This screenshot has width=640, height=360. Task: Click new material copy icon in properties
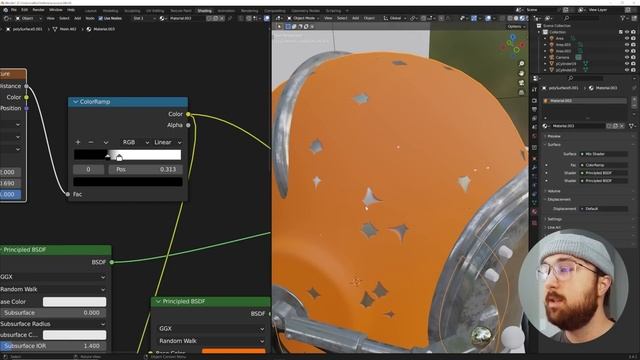tap(615, 126)
